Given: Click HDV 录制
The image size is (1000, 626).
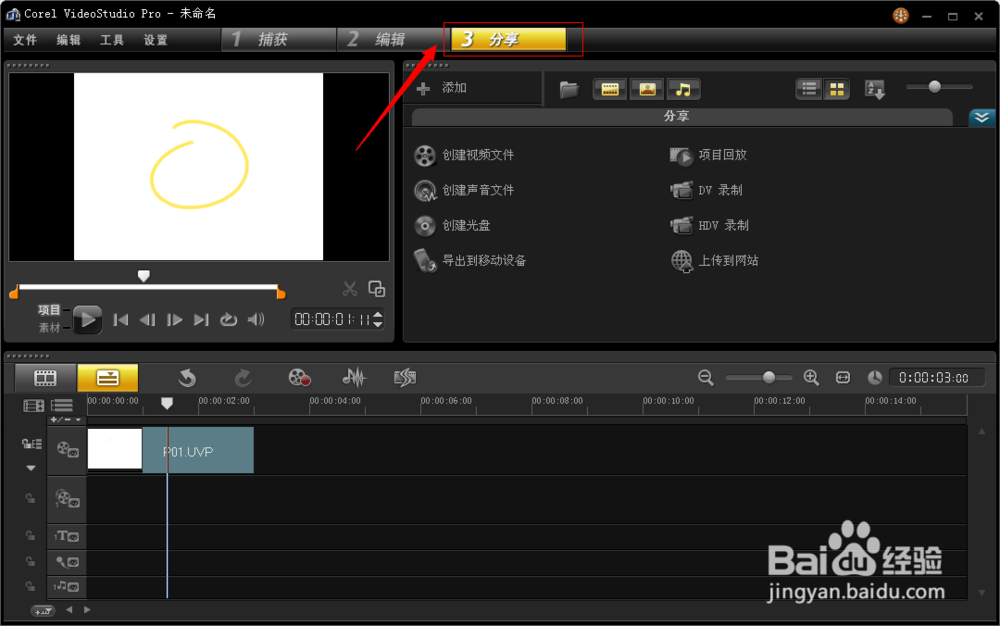Looking at the screenshot, I should pos(709,225).
